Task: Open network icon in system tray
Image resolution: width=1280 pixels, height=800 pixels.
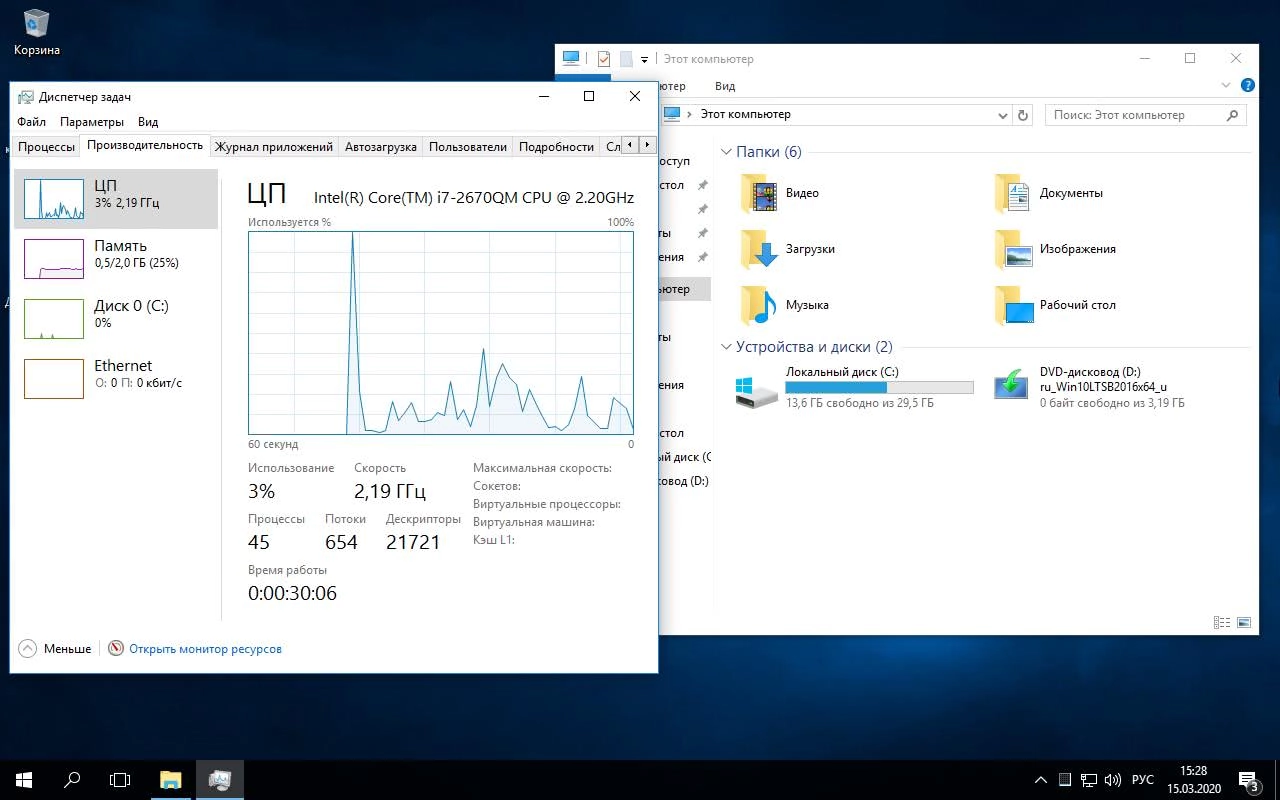Action: pyautogui.click(x=1088, y=779)
